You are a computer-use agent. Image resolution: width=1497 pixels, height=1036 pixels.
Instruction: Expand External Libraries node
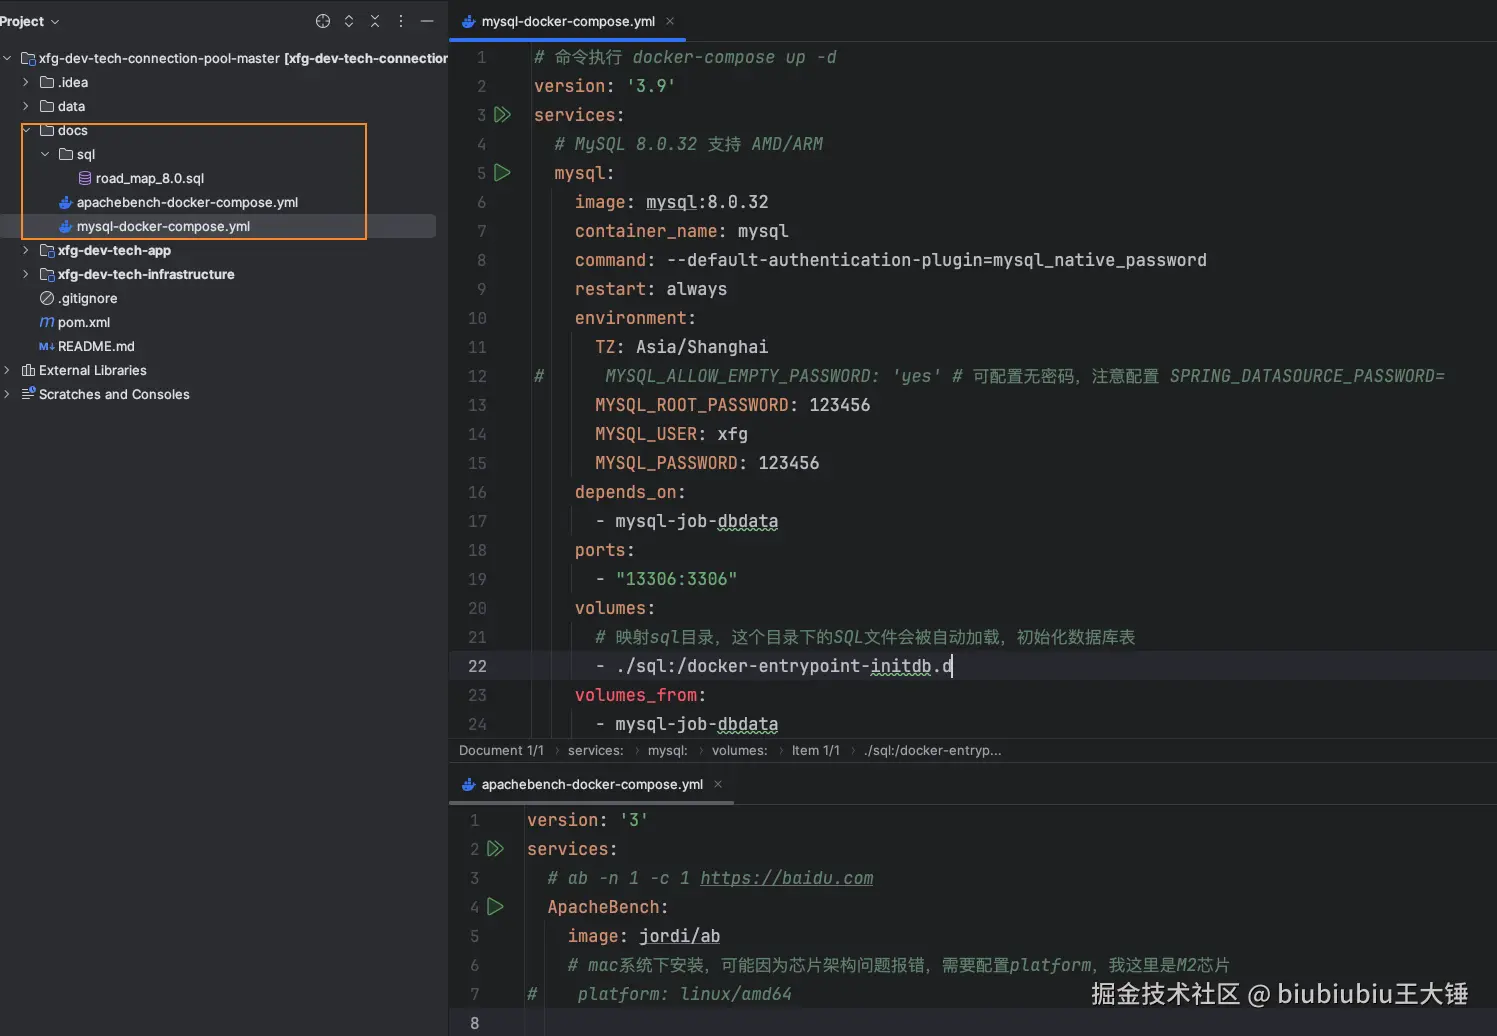[8, 370]
